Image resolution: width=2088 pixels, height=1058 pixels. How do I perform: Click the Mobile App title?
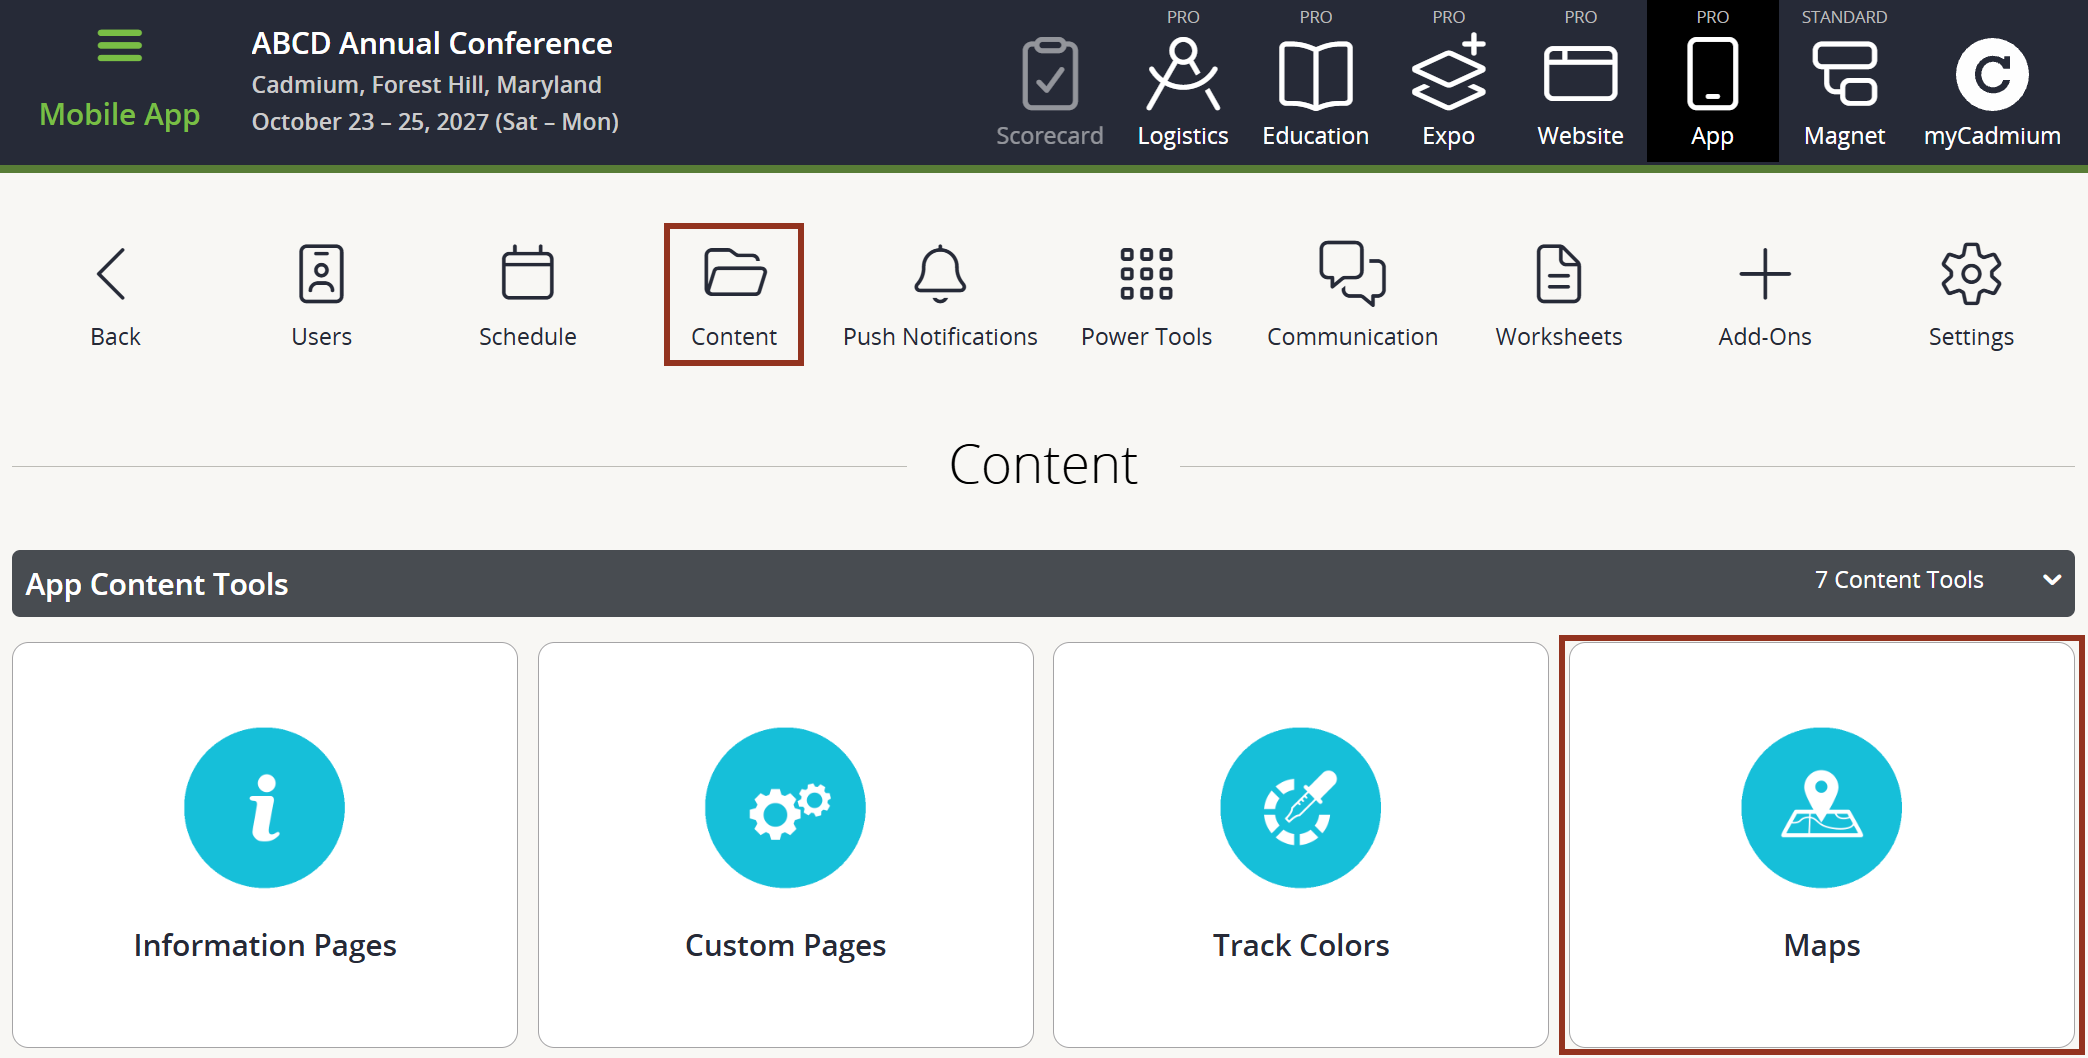pos(120,115)
